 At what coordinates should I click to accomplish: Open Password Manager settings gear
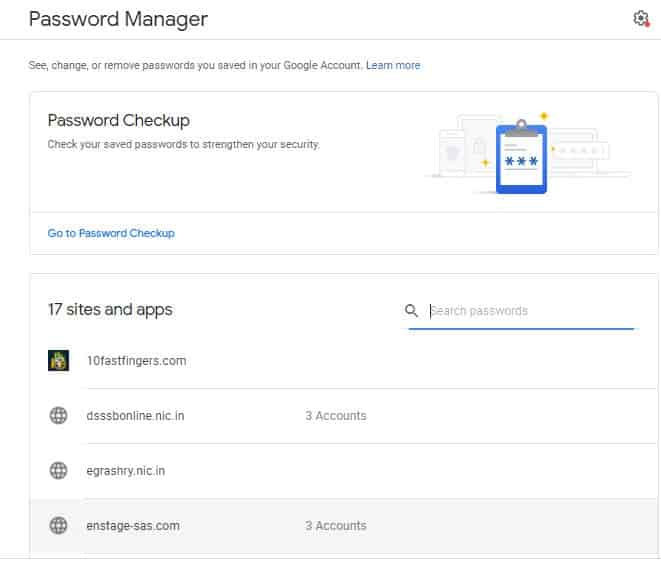[x=641, y=19]
